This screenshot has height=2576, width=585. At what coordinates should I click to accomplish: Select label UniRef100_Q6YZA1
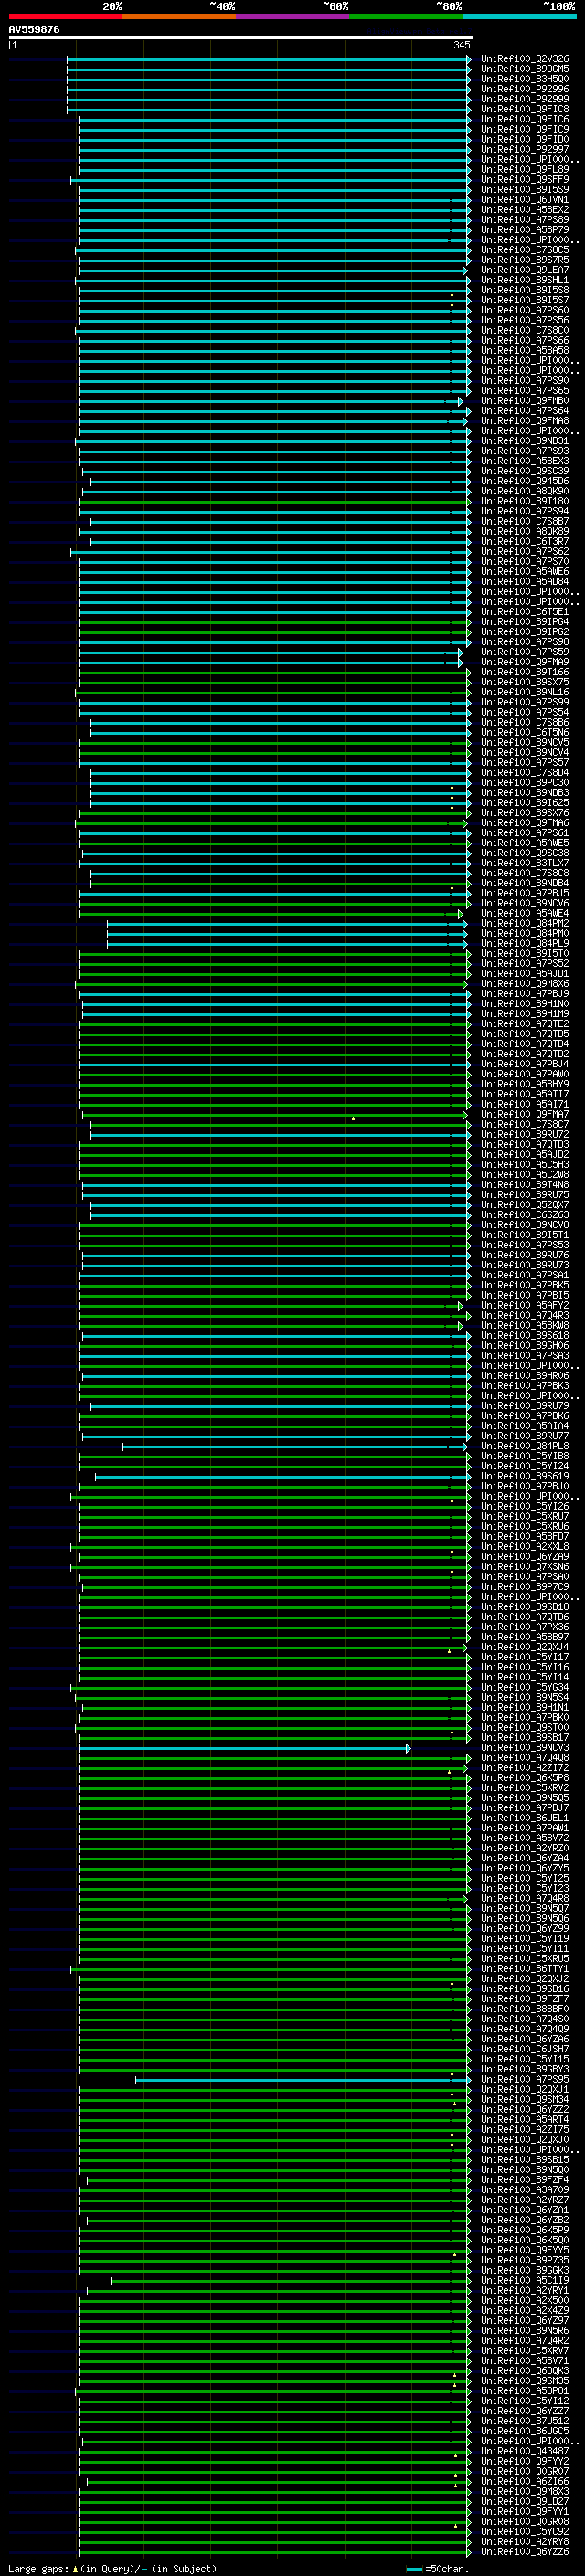point(525,2211)
